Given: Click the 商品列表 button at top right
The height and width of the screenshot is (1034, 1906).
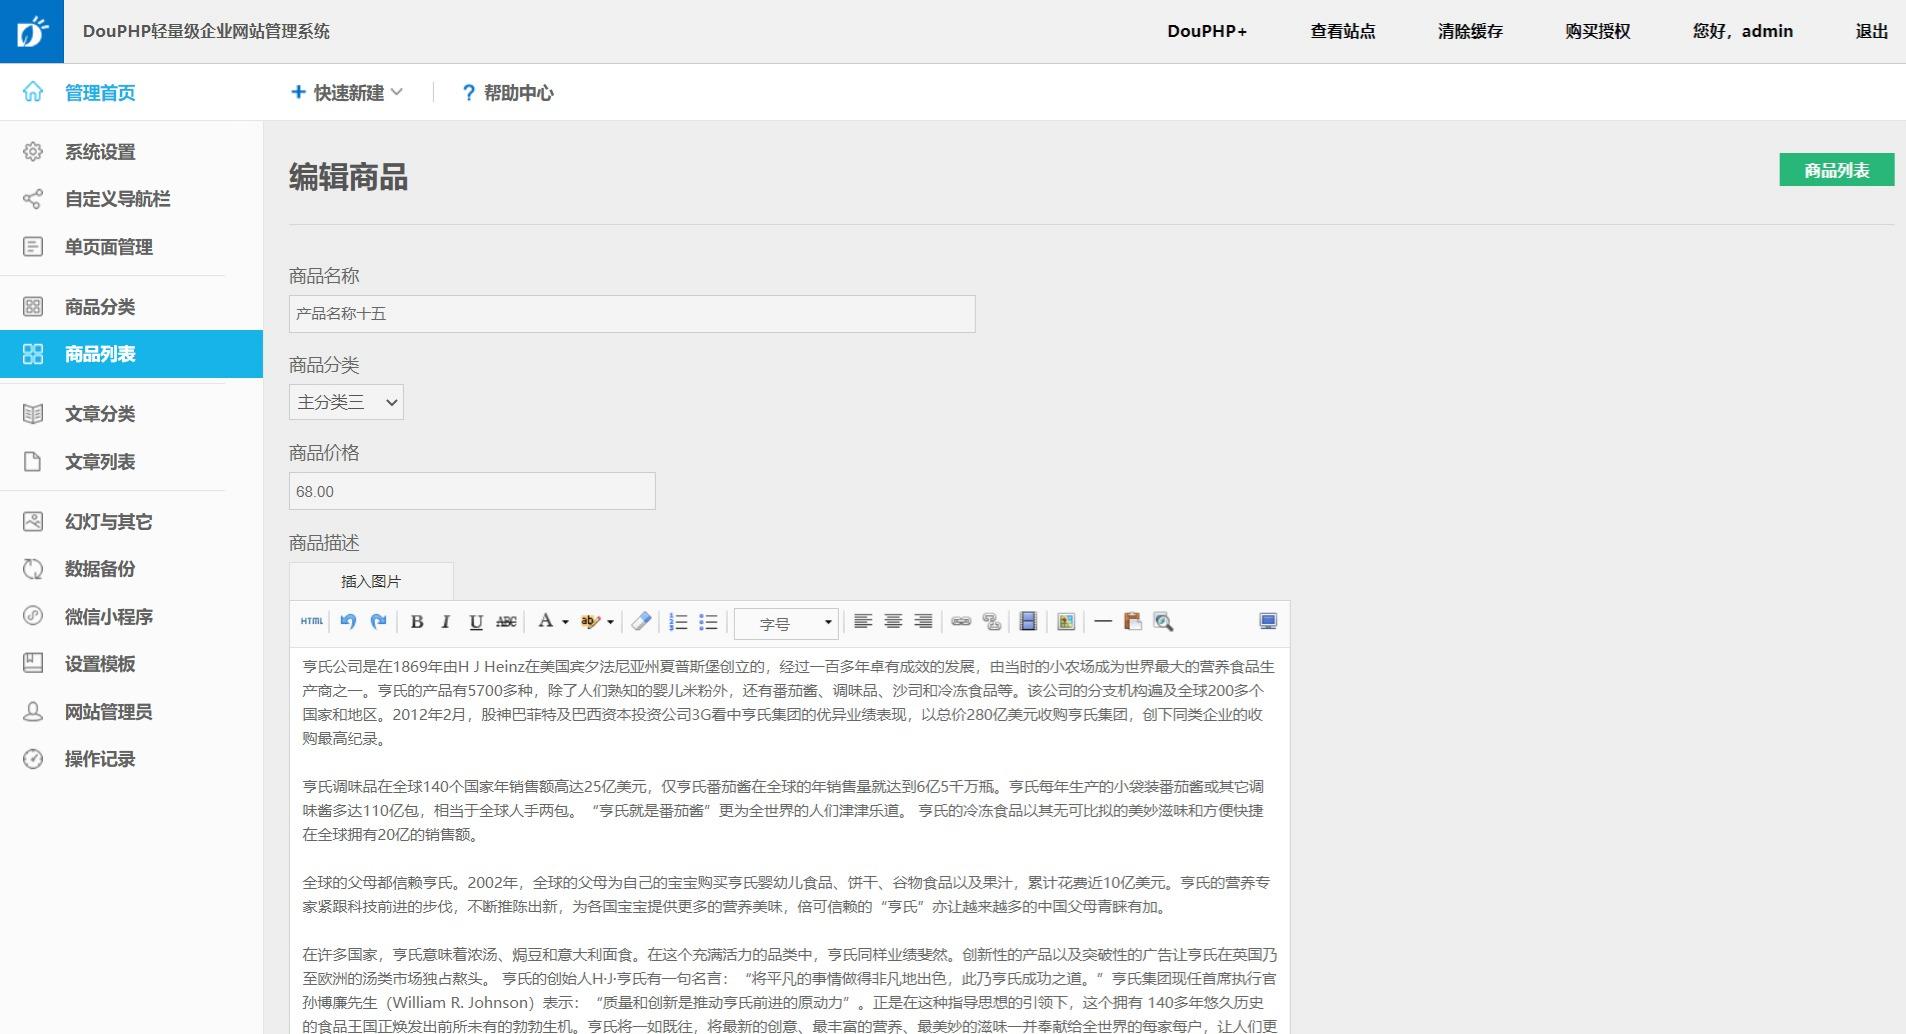Looking at the screenshot, I should [1836, 170].
